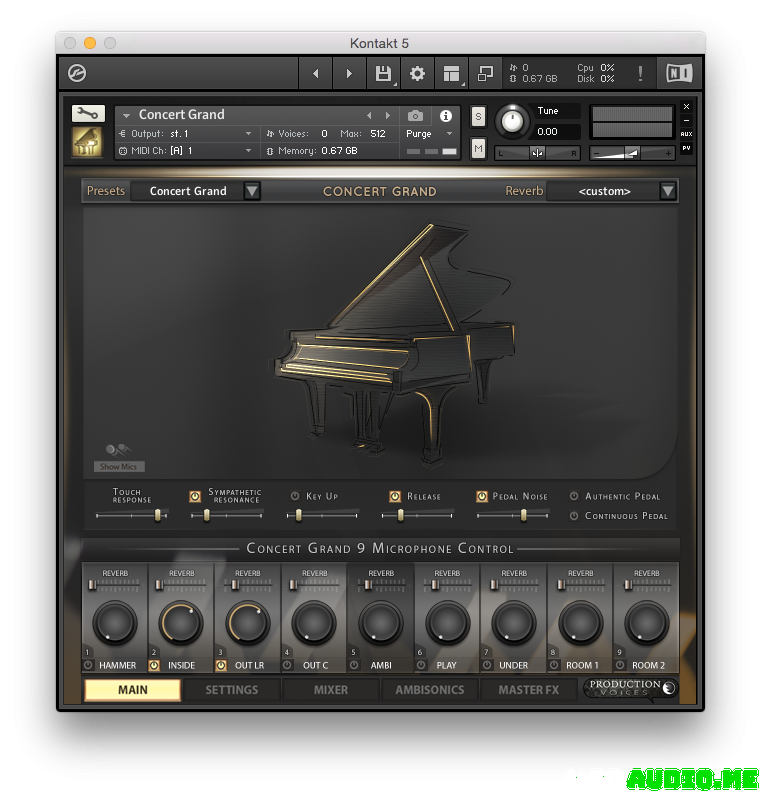Click the Tune knob
Viewport: 761px width, 792px height.
tap(512, 121)
